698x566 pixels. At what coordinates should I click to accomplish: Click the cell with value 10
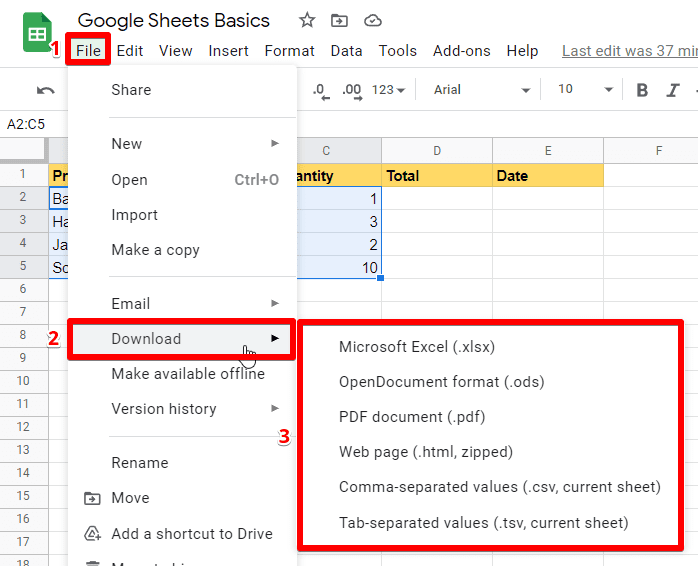(339, 267)
